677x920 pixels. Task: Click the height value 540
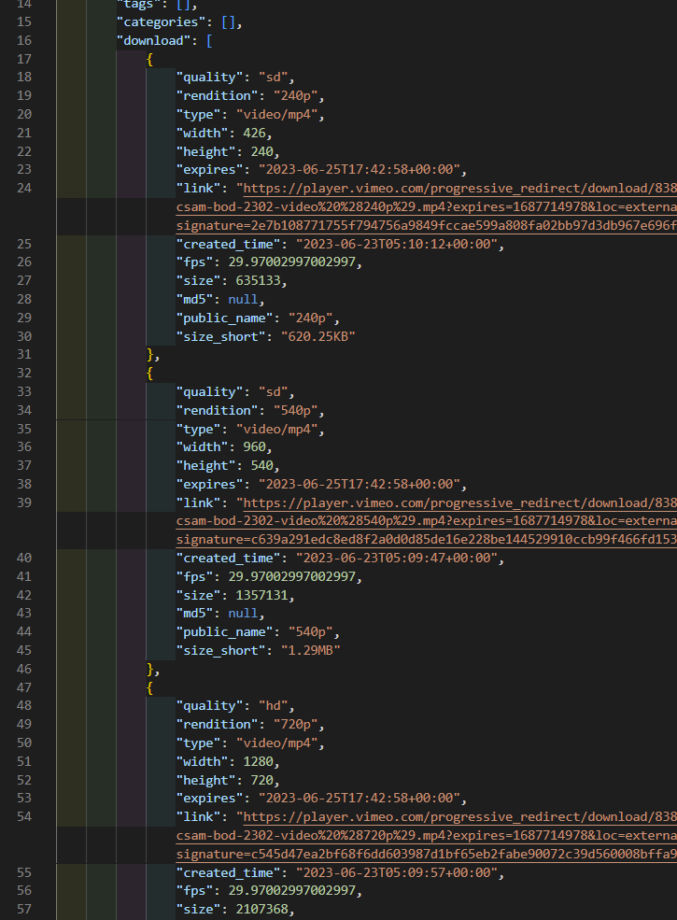[262, 466]
